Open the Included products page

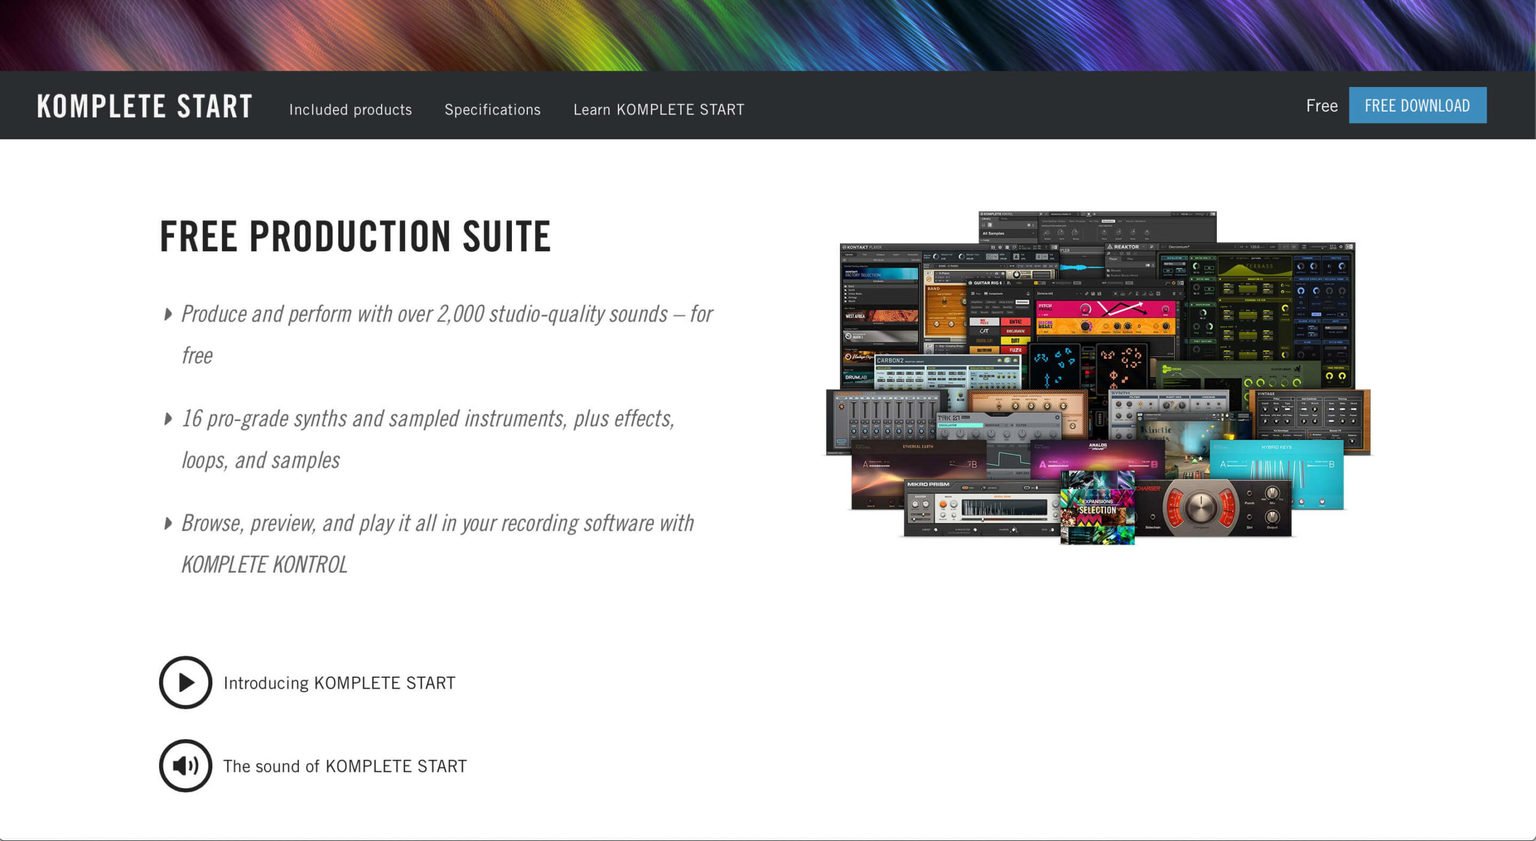350,110
